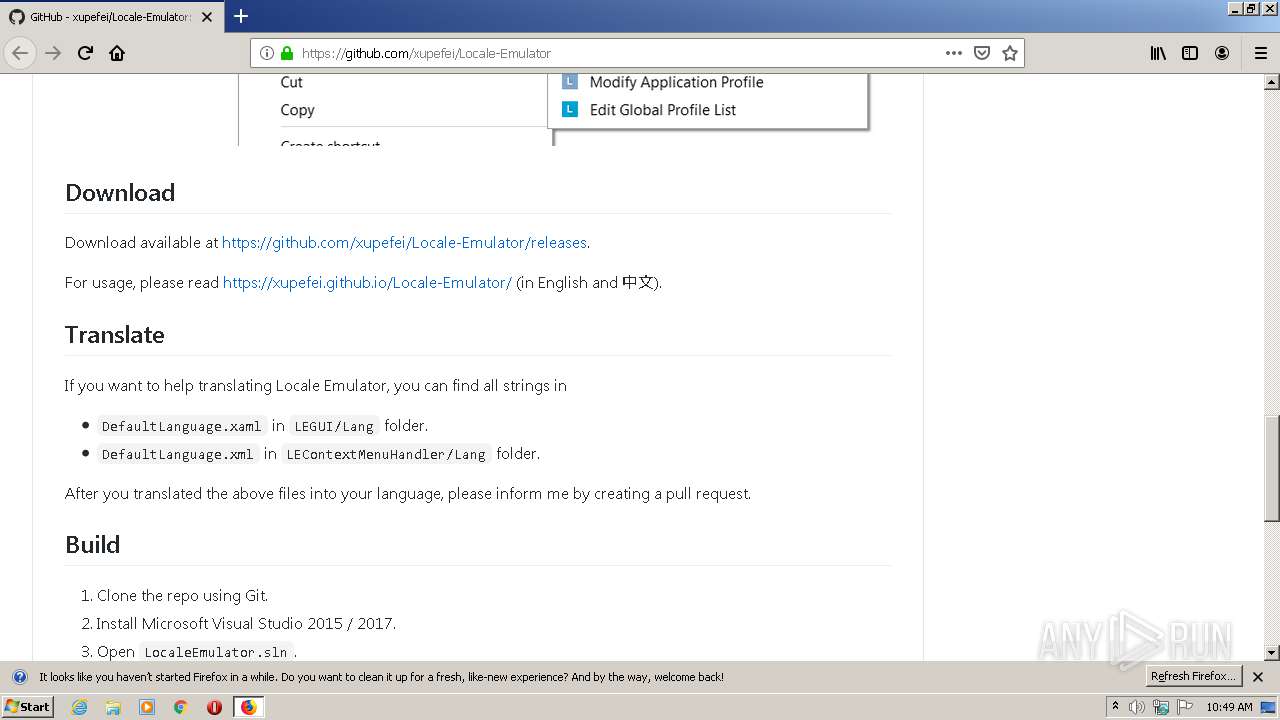Screen dimensions: 1280x720
Task: Click the Translate heading
Action: click(x=115, y=334)
